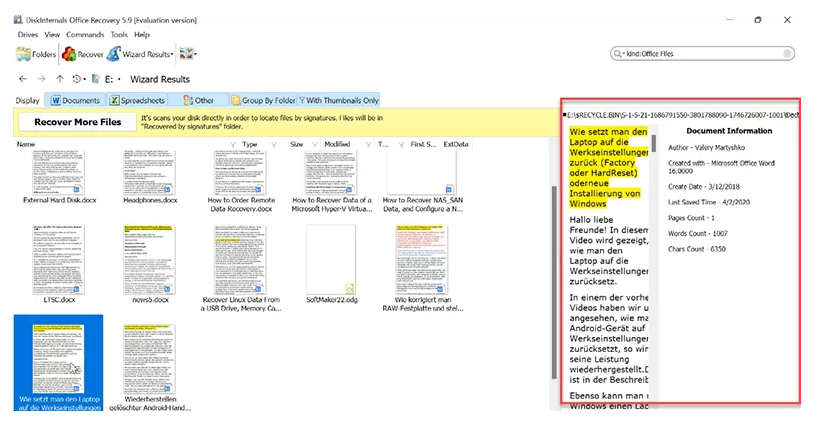Sort by the Name column header

point(25,144)
